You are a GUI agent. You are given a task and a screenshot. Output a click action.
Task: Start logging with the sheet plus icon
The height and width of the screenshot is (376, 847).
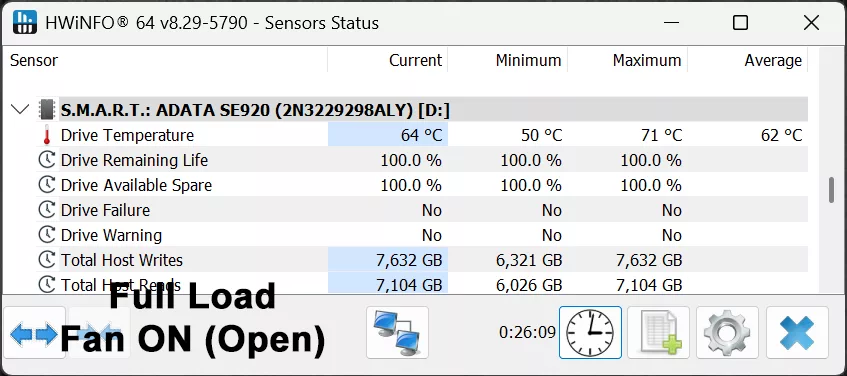[x=658, y=332]
